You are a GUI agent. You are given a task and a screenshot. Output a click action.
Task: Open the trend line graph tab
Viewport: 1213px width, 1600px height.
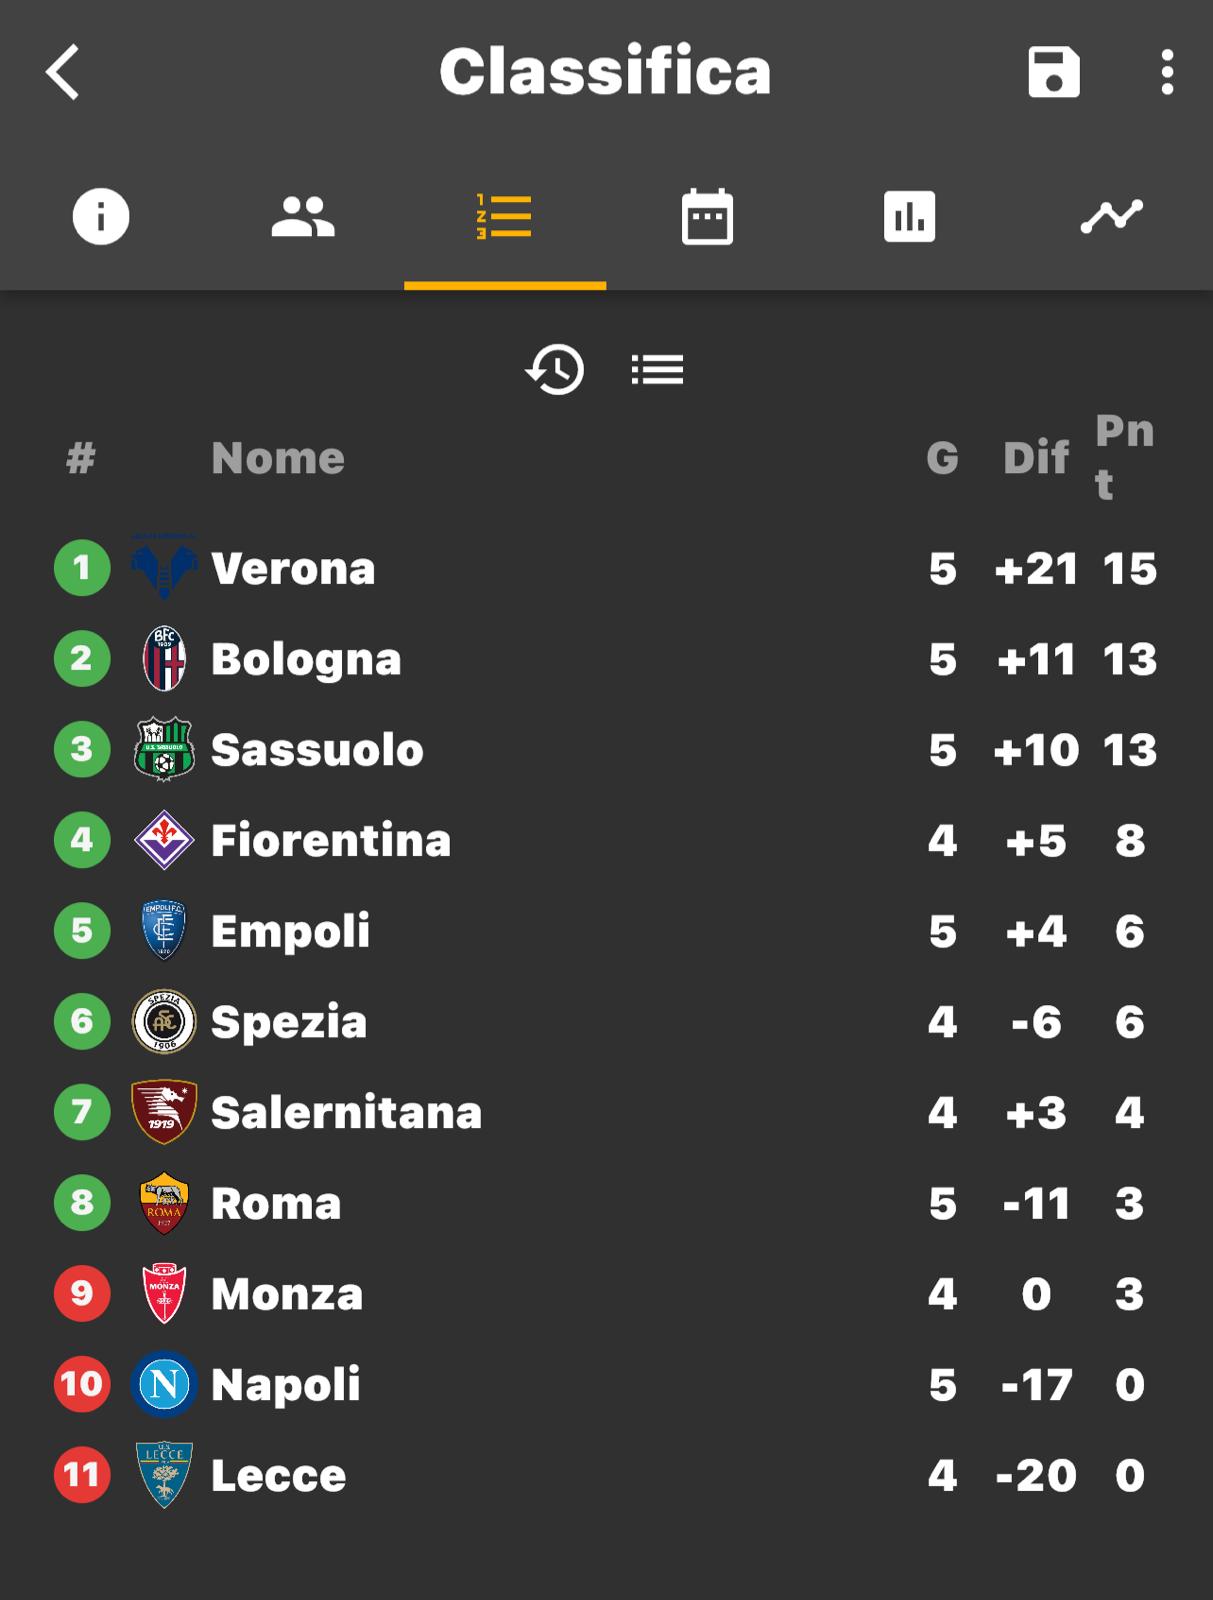1112,216
